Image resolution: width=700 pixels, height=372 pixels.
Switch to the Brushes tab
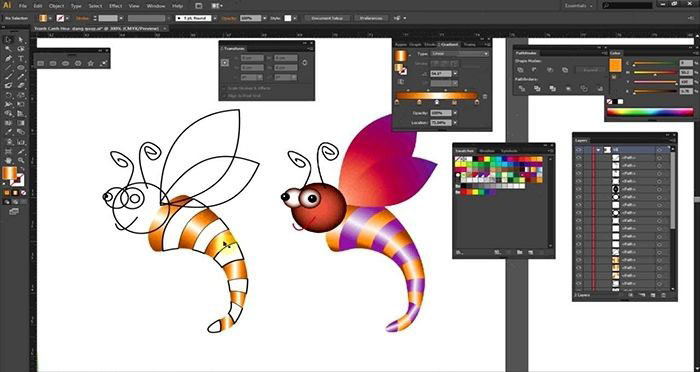pos(487,151)
